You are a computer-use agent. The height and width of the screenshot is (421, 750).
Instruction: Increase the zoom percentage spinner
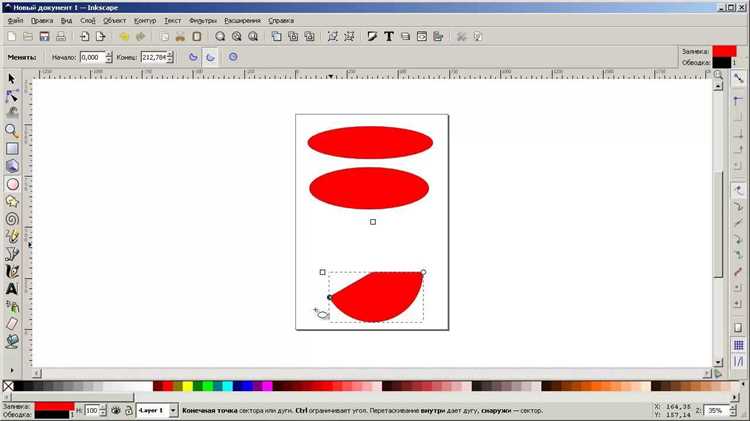732,408
